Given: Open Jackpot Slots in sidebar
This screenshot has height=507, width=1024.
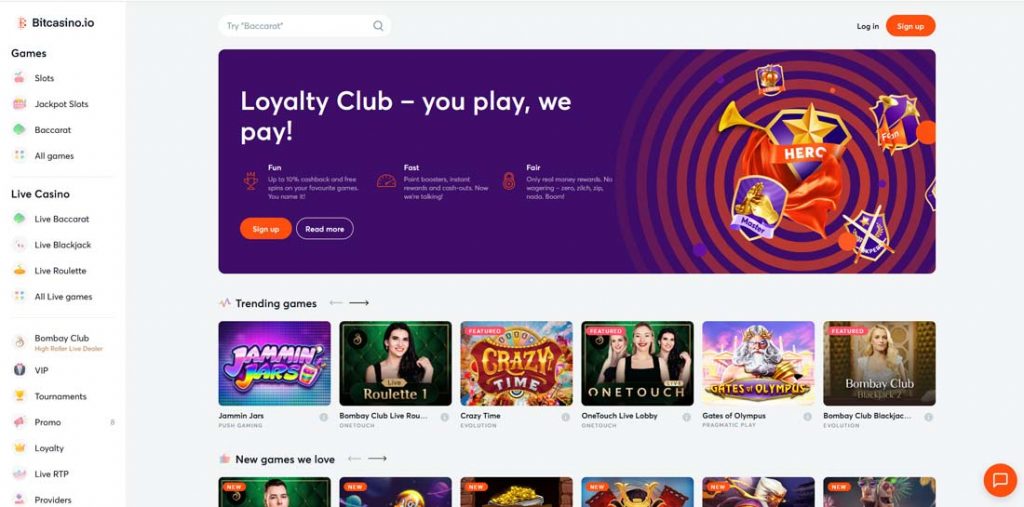Looking at the screenshot, I should (x=61, y=104).
